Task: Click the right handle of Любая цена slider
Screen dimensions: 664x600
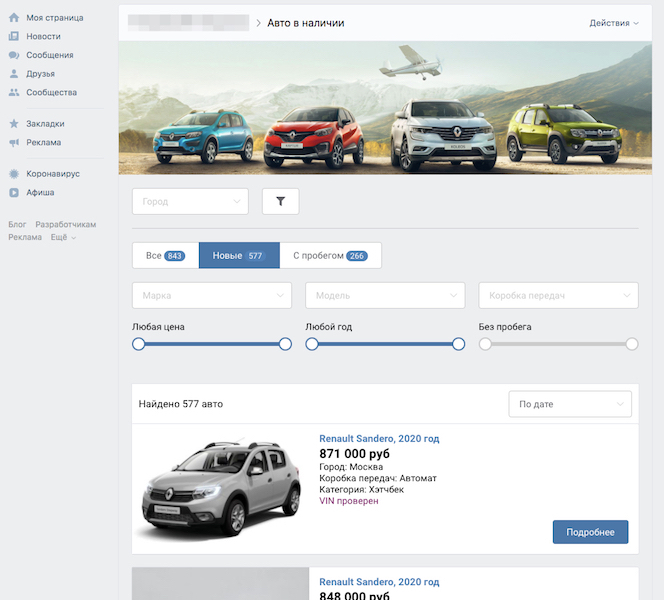Action: tap(285, 344)
